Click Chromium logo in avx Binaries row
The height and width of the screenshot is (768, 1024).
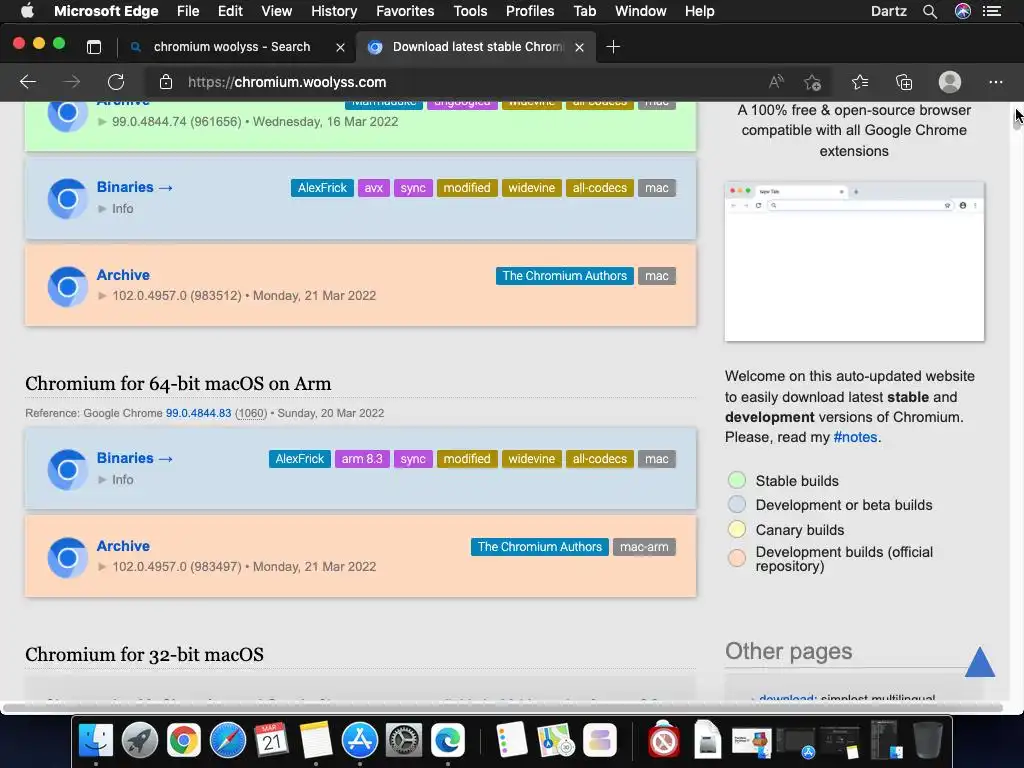tap(67, 198)
